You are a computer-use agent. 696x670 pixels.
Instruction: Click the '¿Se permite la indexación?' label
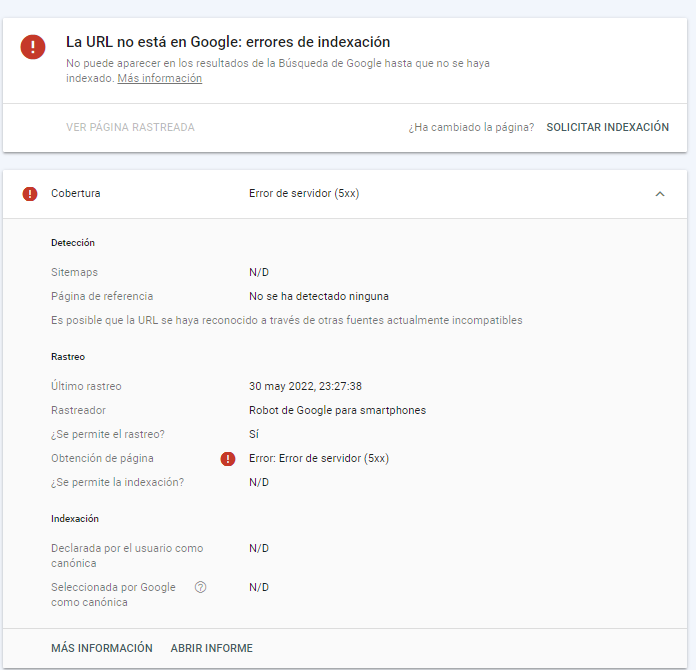[x=117, y=482]
